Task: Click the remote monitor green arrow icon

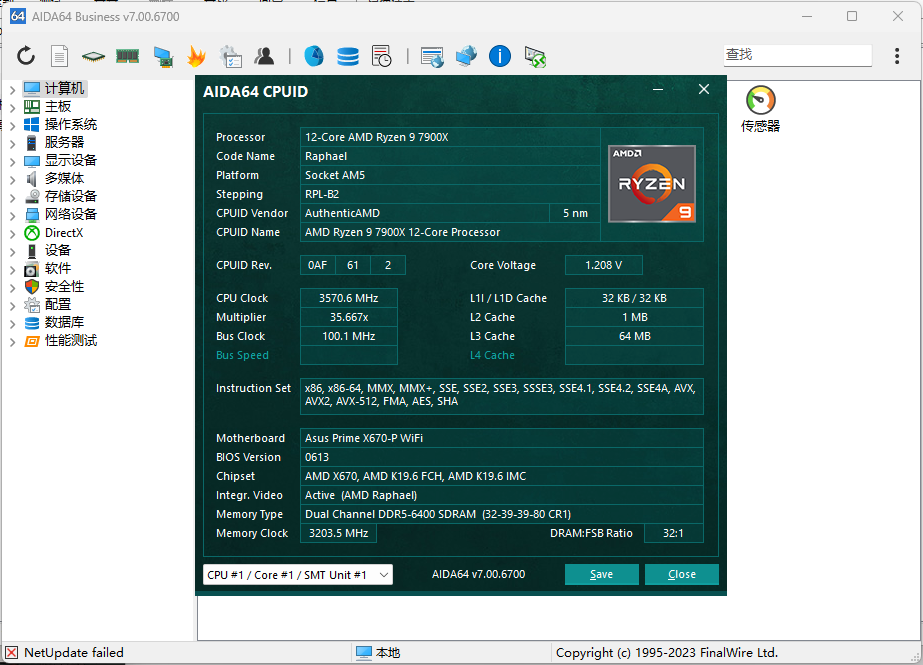Action: click(x=535, y=57)
